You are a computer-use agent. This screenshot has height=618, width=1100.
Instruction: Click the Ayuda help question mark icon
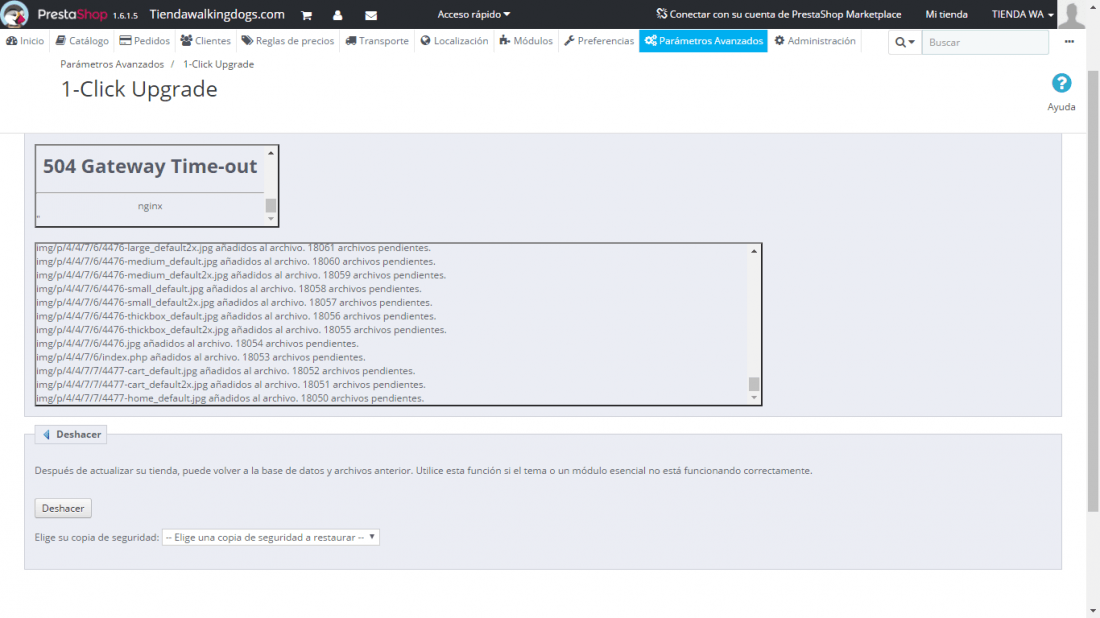[x=1061, y=83]
